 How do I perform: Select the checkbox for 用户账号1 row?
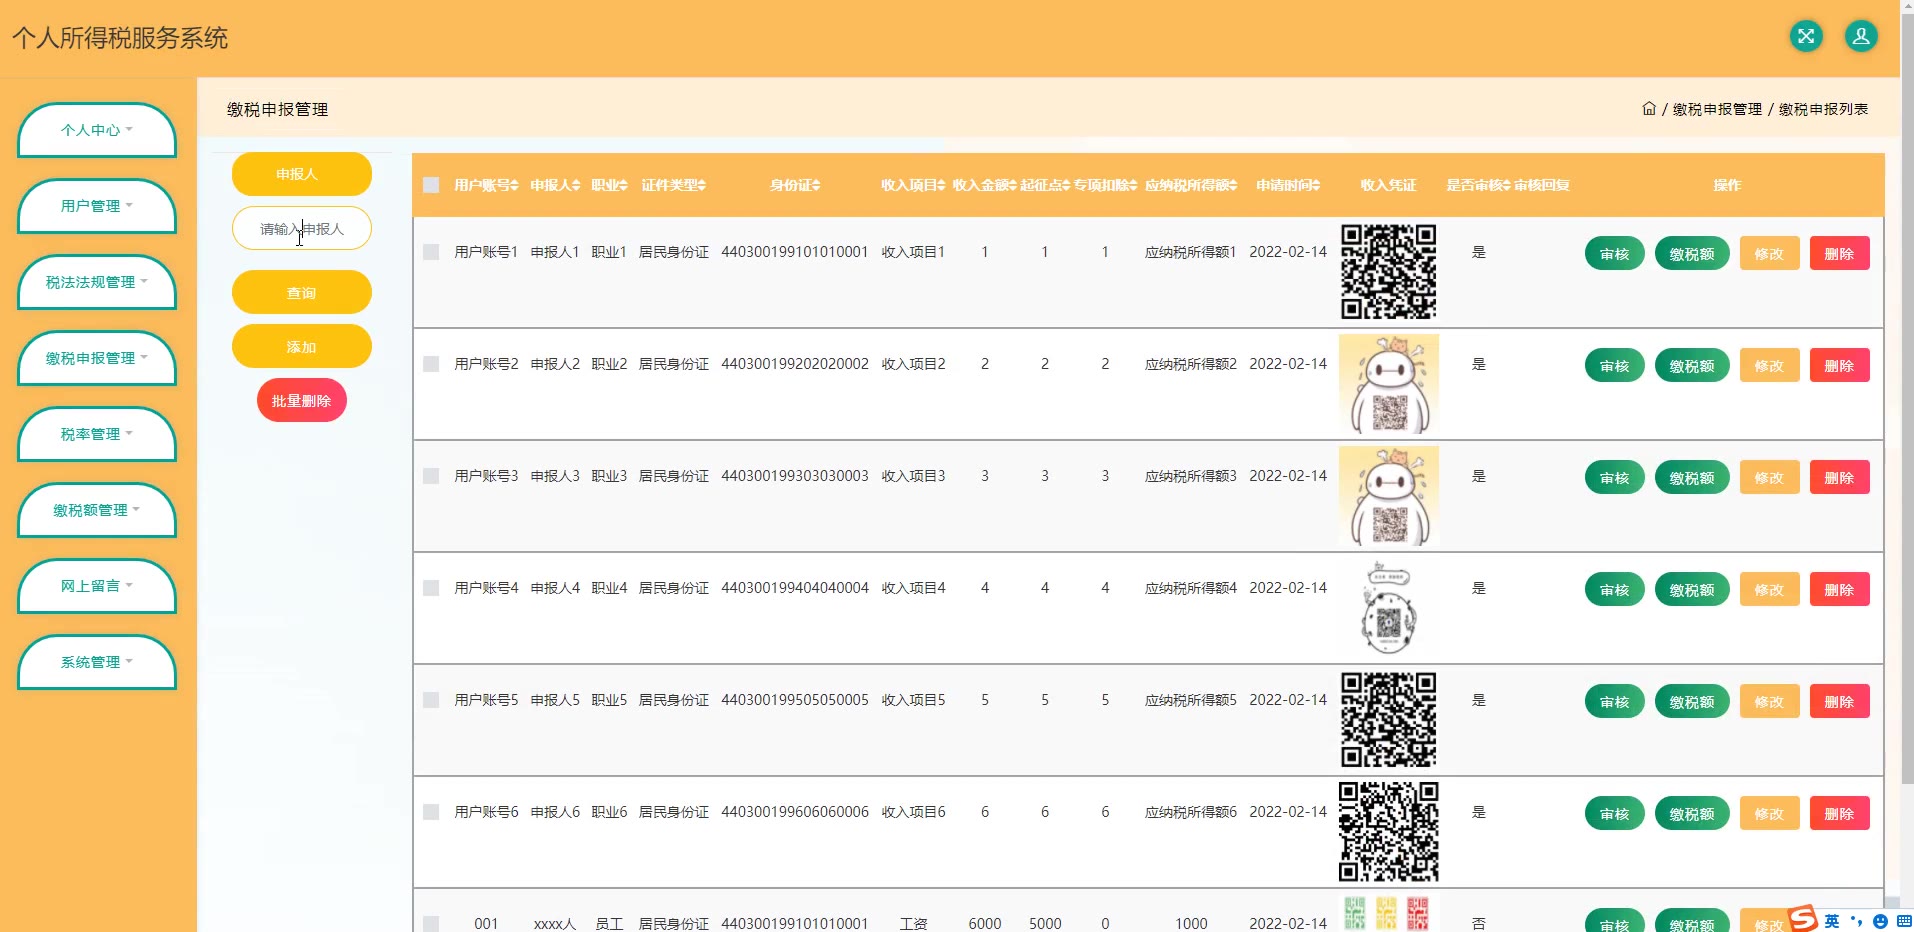(x=431, y=252)
